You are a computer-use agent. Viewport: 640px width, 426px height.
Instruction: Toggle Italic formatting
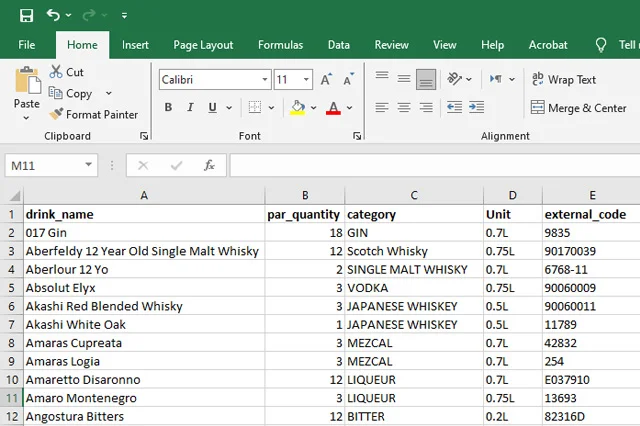pyautogui.click(x=190, y=107)
